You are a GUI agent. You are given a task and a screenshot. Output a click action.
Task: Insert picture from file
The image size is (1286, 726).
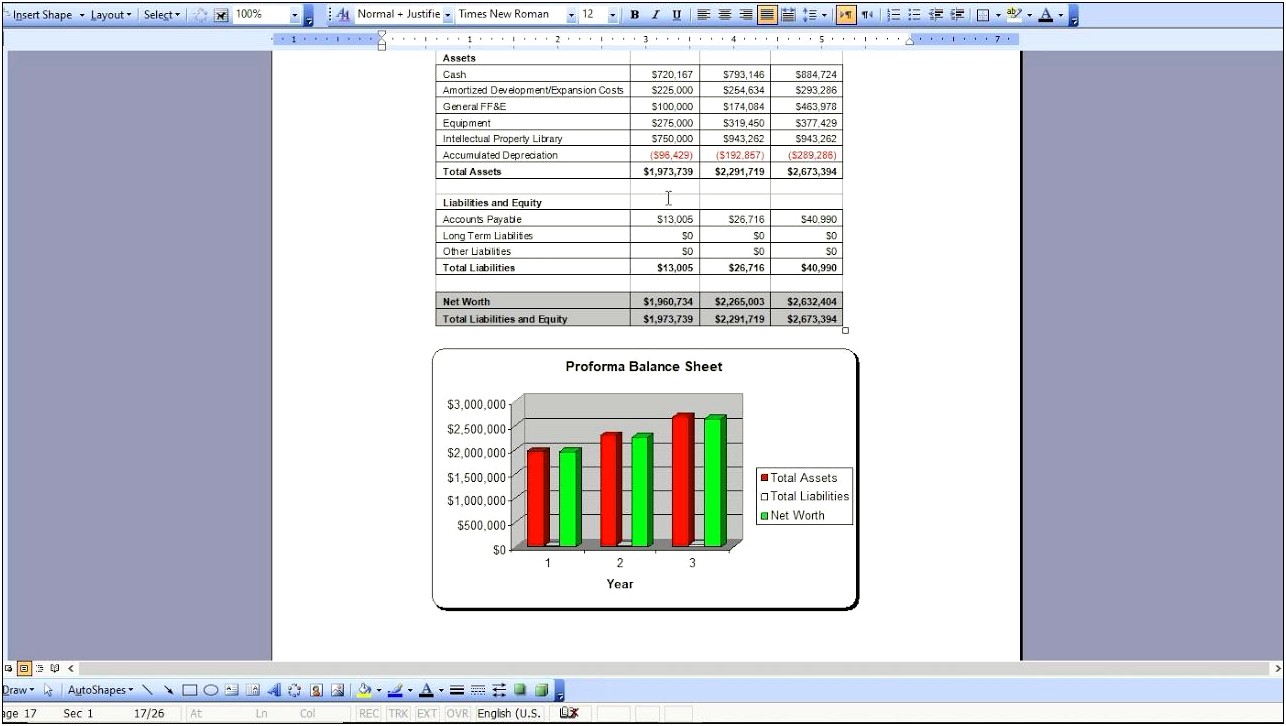click(x=338, y=690)
